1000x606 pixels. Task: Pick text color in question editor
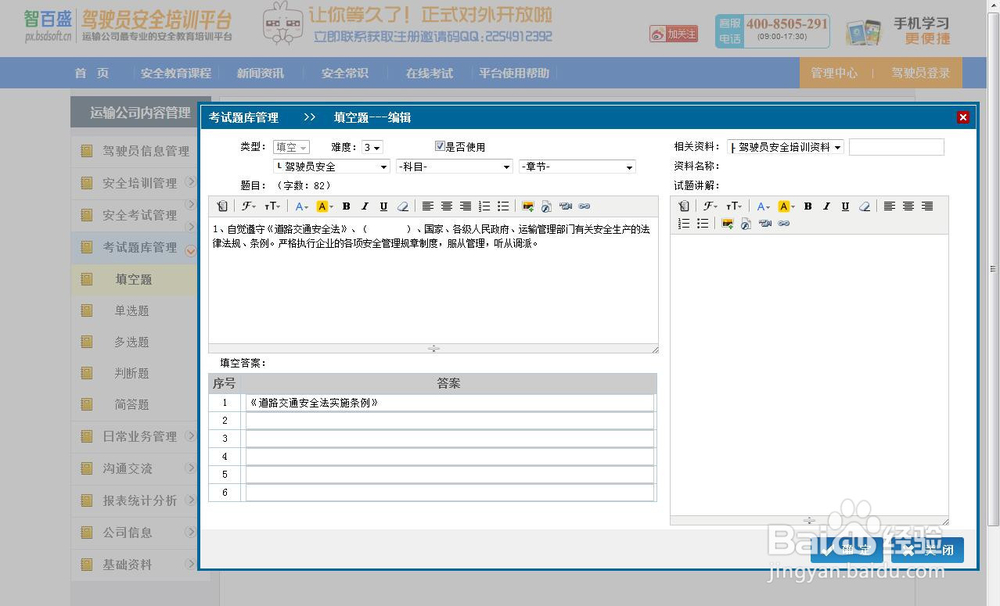tap(301, 206)
